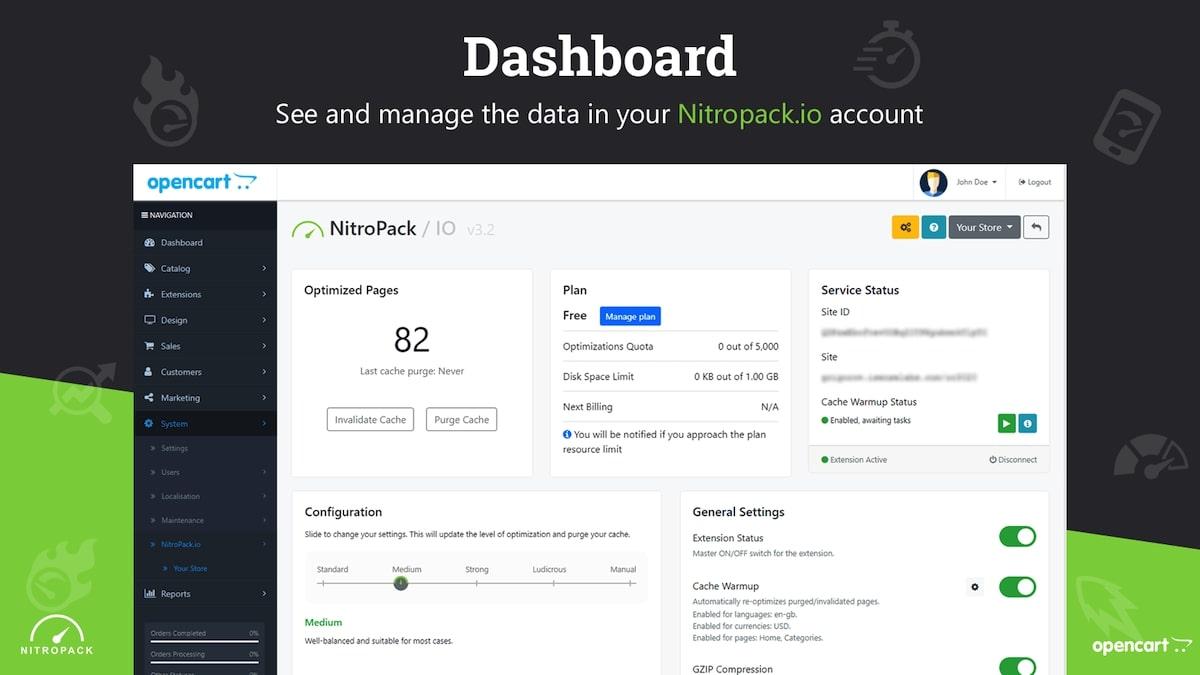Click the Orders Processing progress bar
The image size is (1200, 675).
(205, 661)
